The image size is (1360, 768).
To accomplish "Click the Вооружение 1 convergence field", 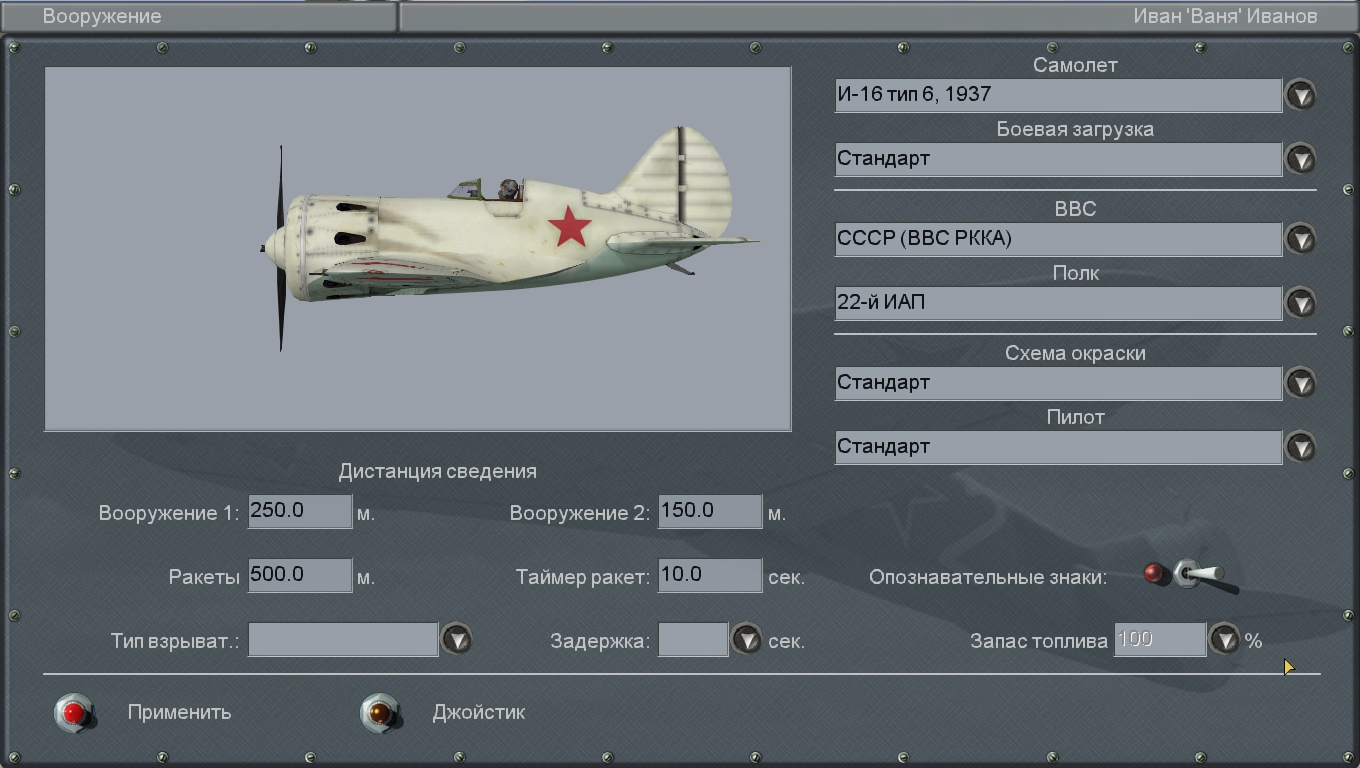I will [300, 511].
